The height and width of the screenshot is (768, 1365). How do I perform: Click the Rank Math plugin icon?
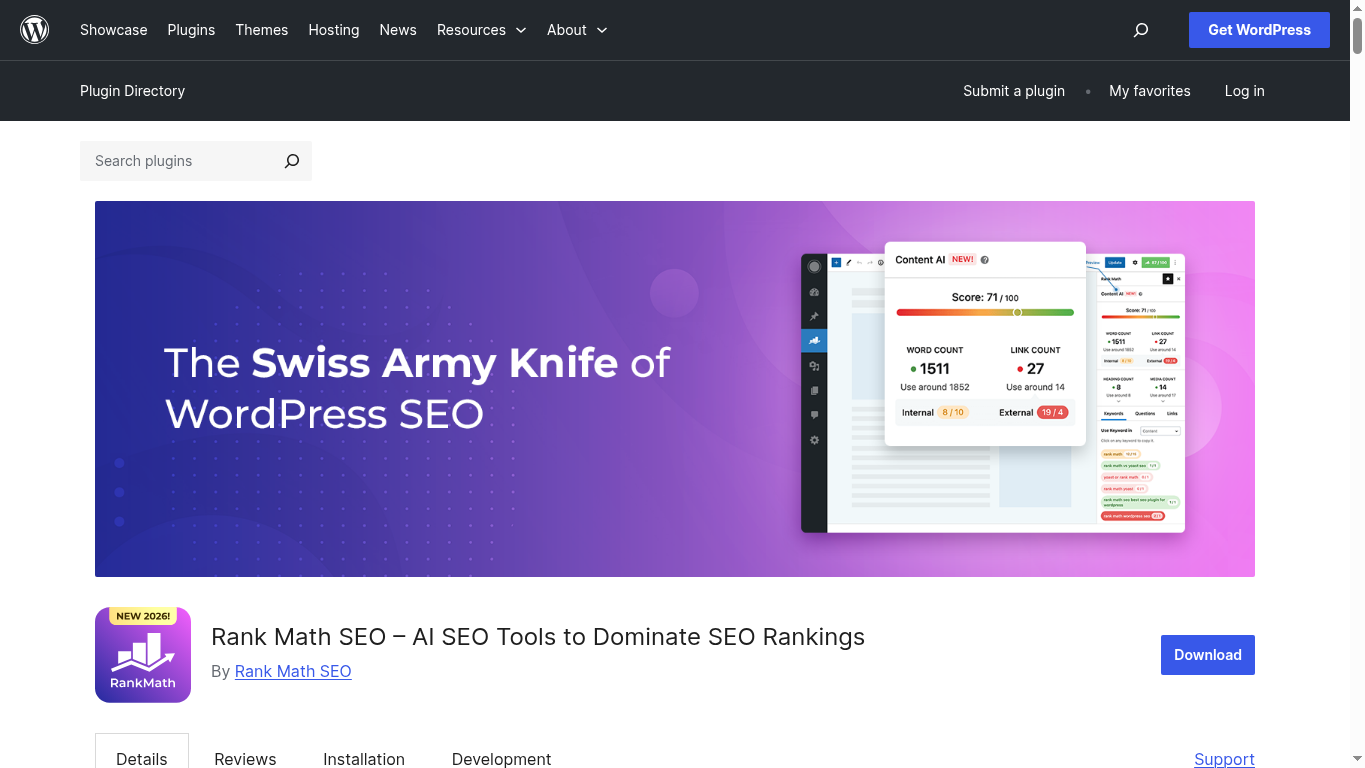tap(143, 655)
